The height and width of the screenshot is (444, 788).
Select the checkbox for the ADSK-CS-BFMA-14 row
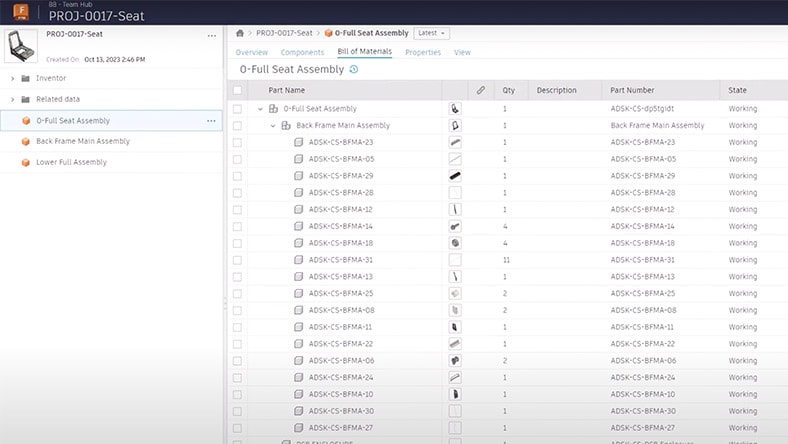237,226
